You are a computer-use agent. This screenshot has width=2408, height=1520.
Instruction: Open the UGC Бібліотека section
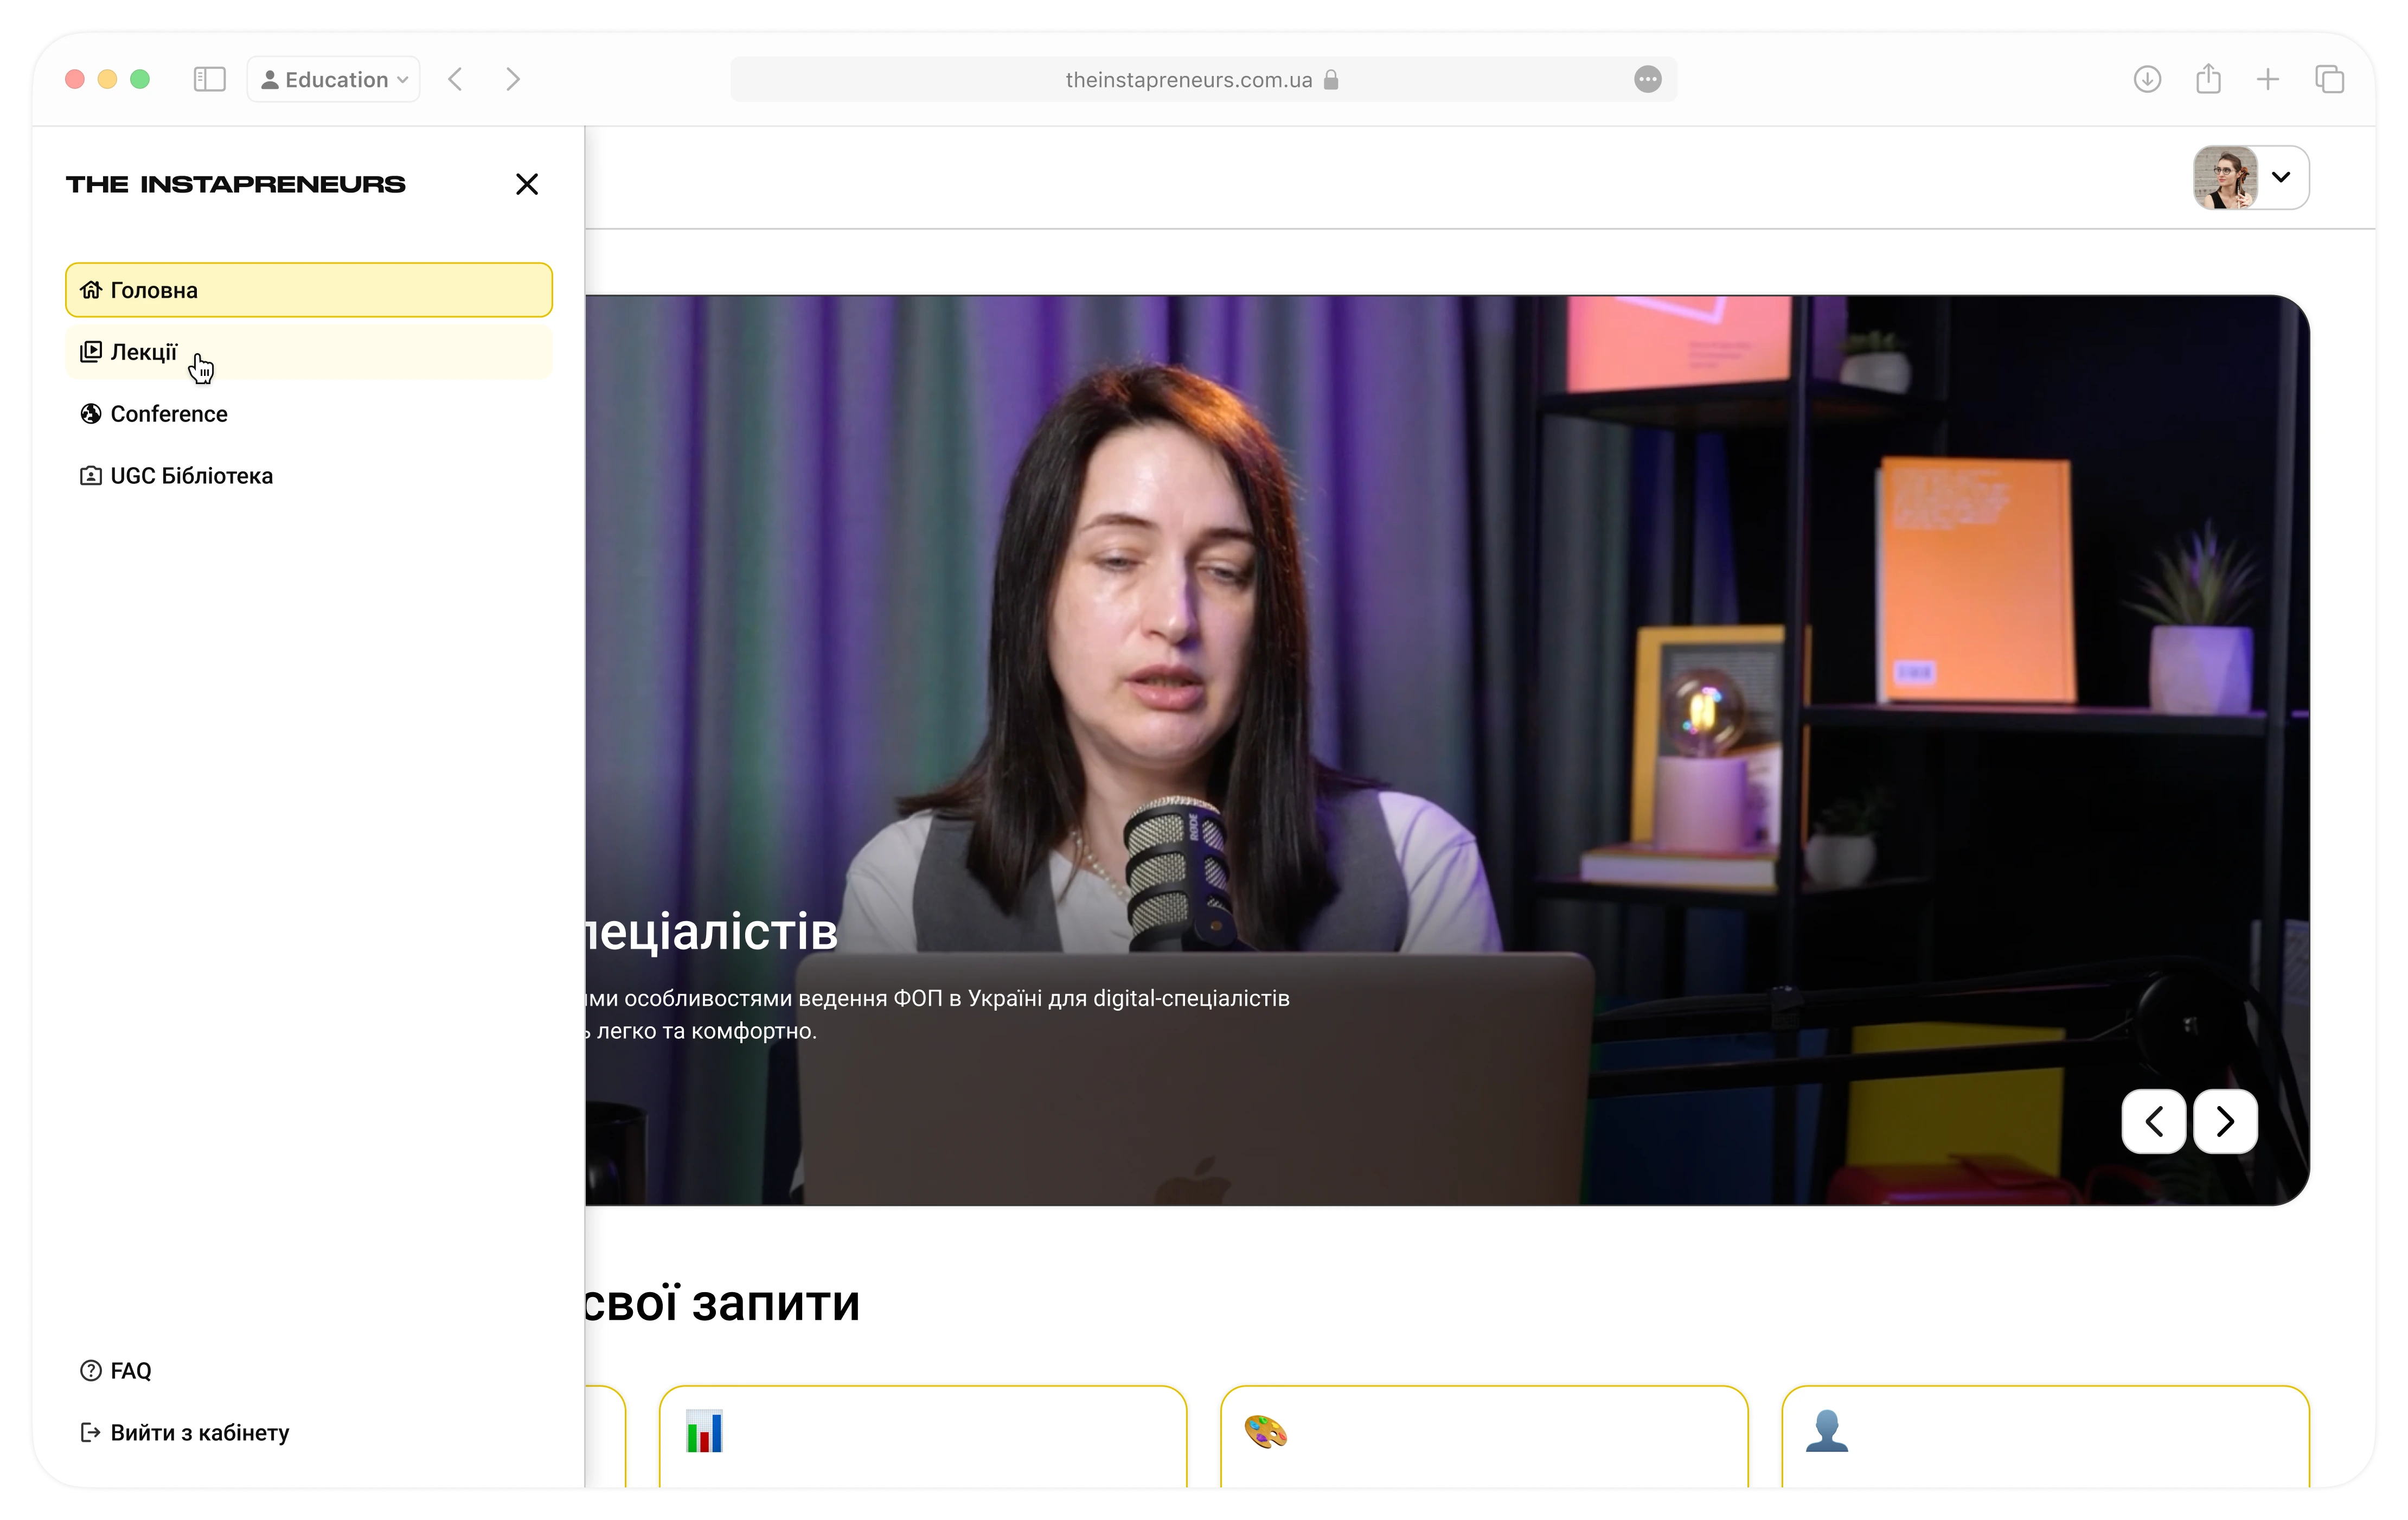coord(190,476)
